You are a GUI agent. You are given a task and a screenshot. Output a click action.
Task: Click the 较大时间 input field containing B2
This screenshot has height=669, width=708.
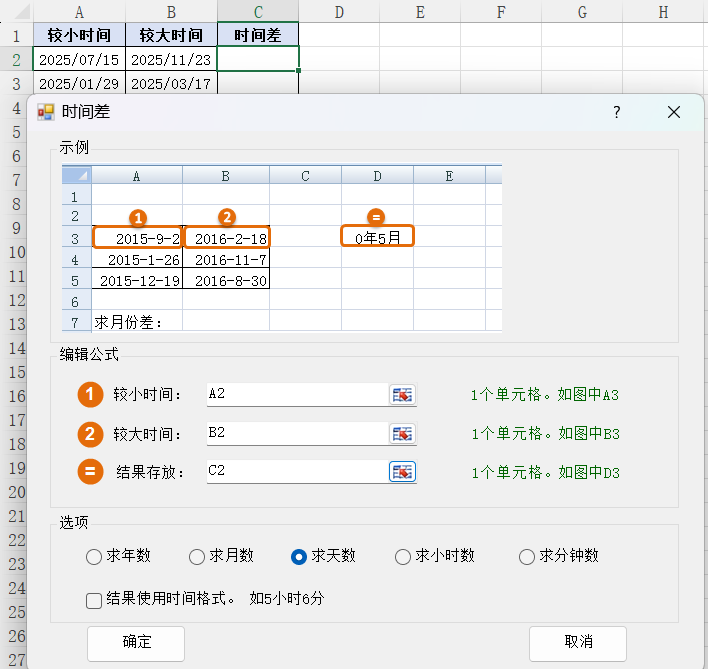pos(296,434)
